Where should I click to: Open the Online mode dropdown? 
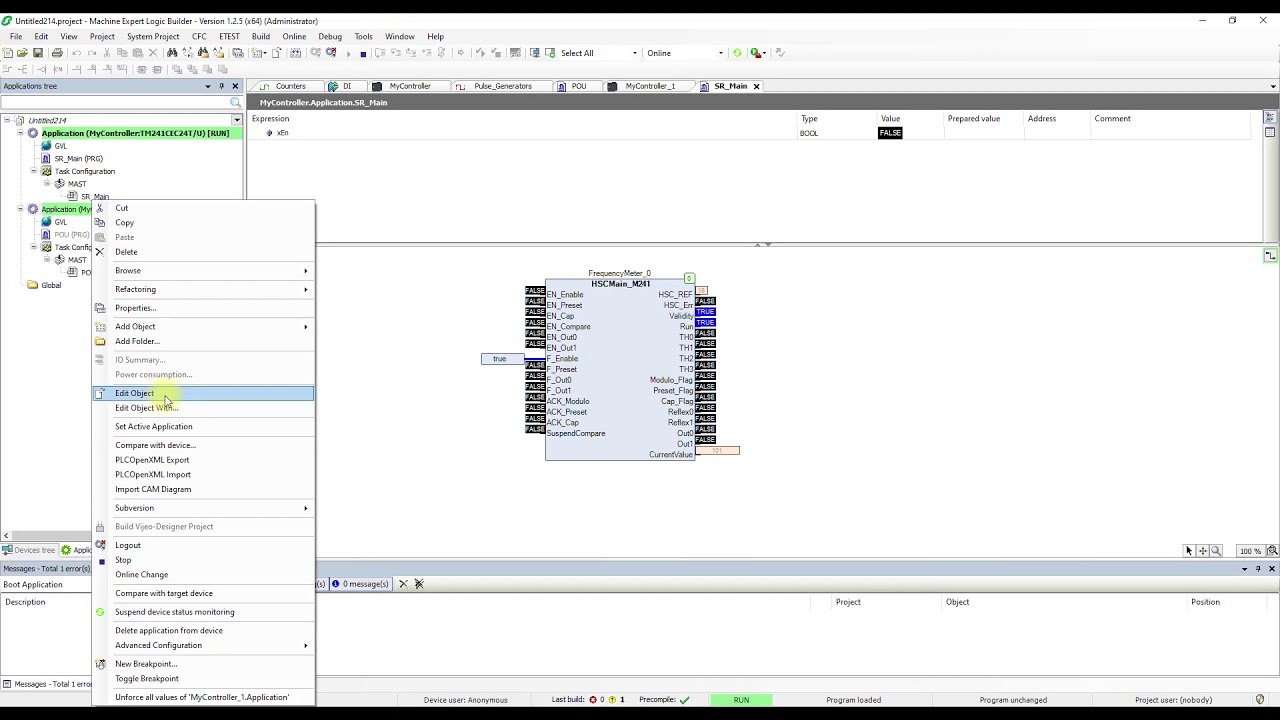point(721,53)
